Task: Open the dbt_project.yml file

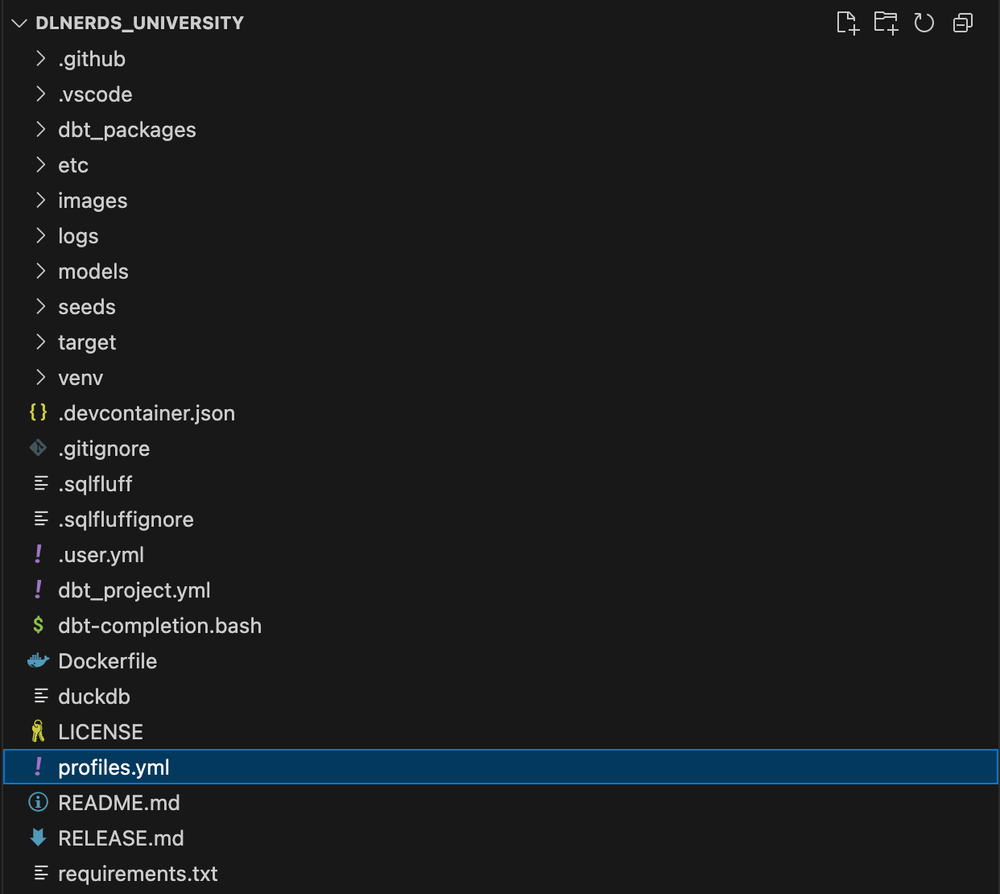Action: click(134, 589)
